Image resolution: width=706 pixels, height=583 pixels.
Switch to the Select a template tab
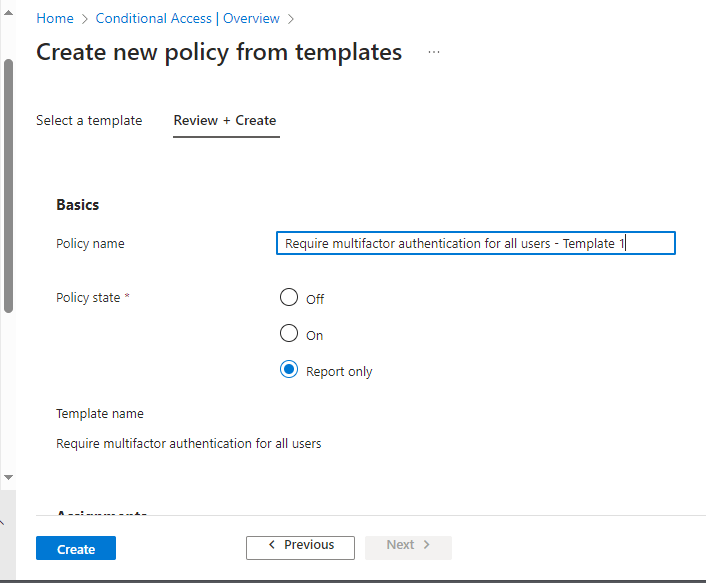(89, 120)
